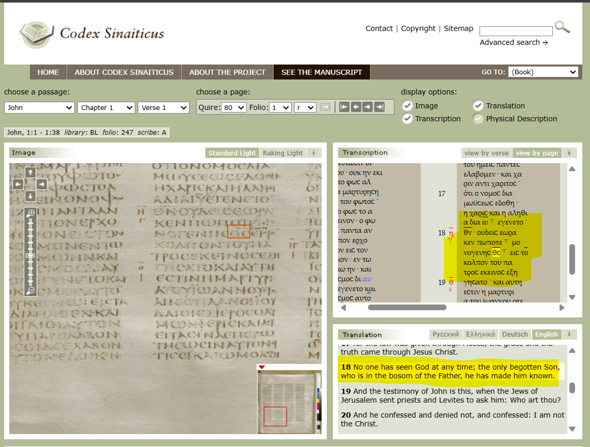This screenshot has width=590, height=447.
Task: Open the HOME menu item
Action: coord(48,72)
